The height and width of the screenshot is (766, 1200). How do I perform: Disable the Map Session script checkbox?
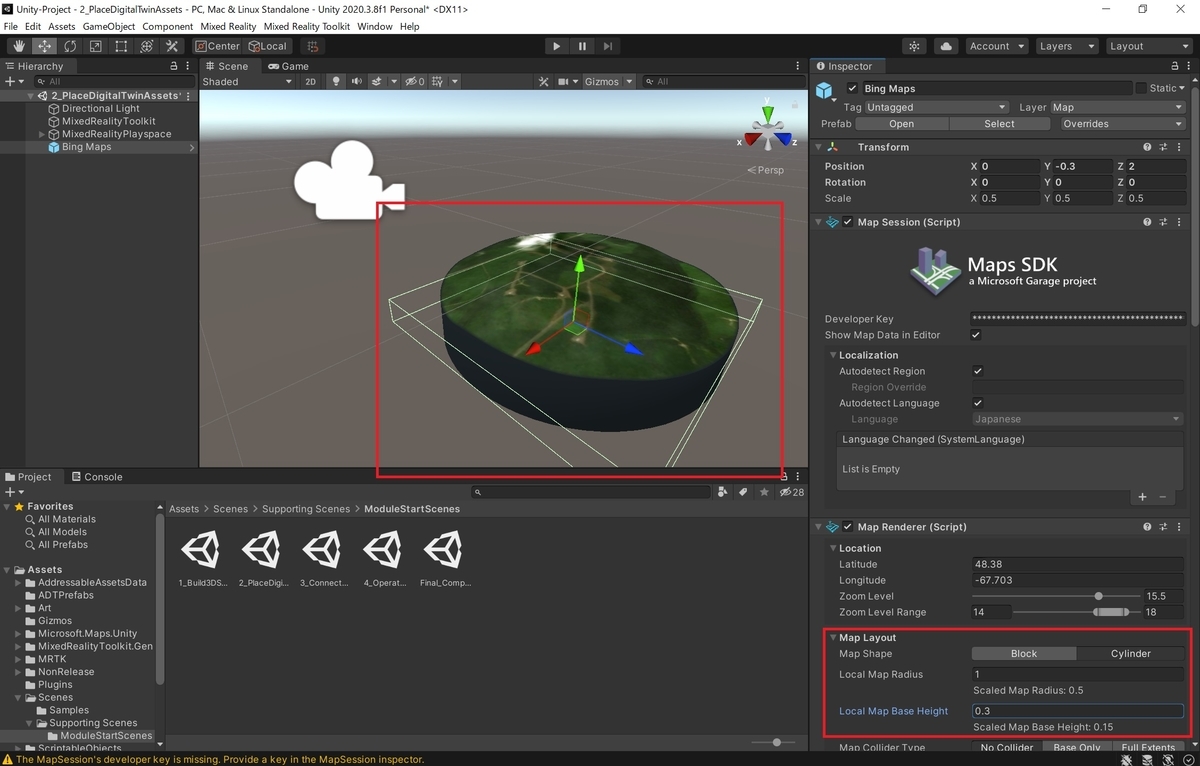click(848, 222)
